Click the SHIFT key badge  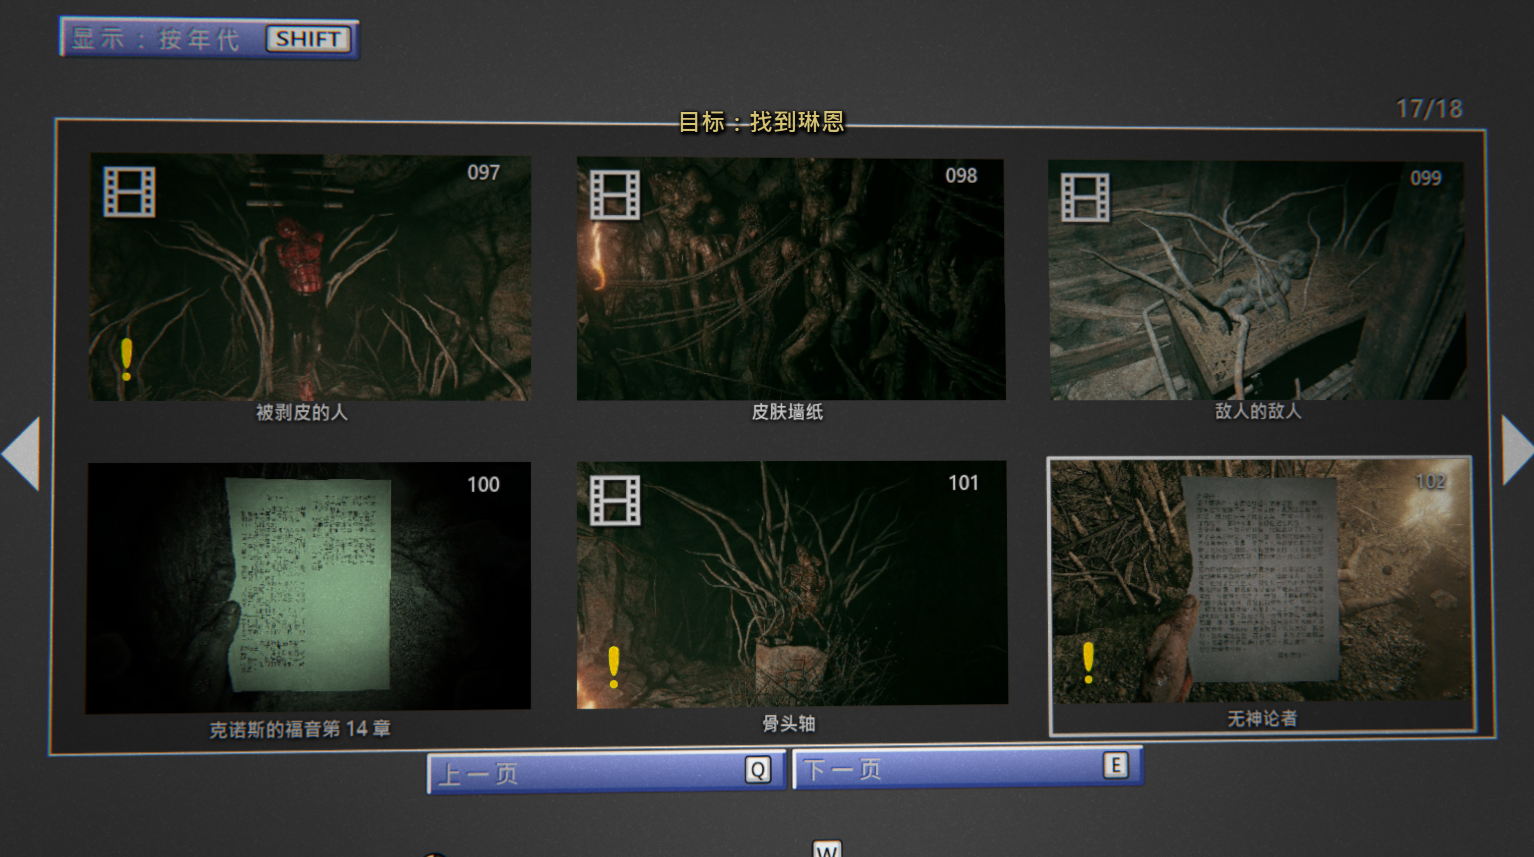308,39
